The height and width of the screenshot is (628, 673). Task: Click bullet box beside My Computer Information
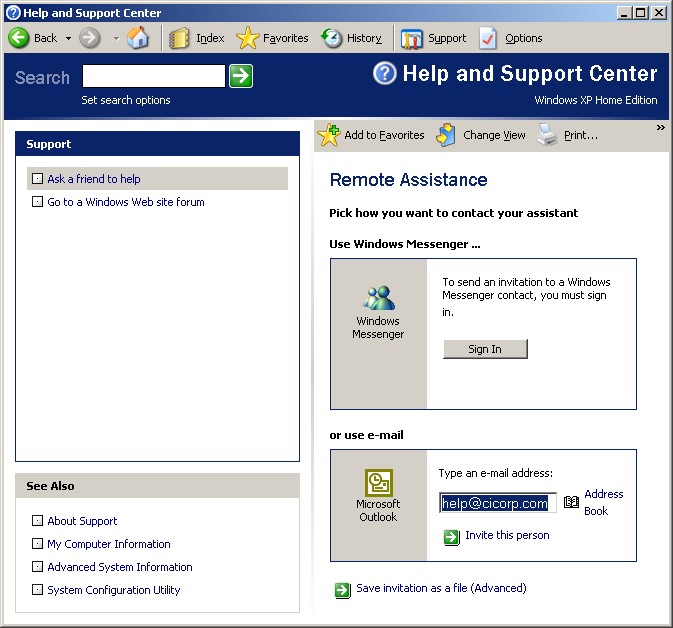pyautogui.click(x=37, y=543)
